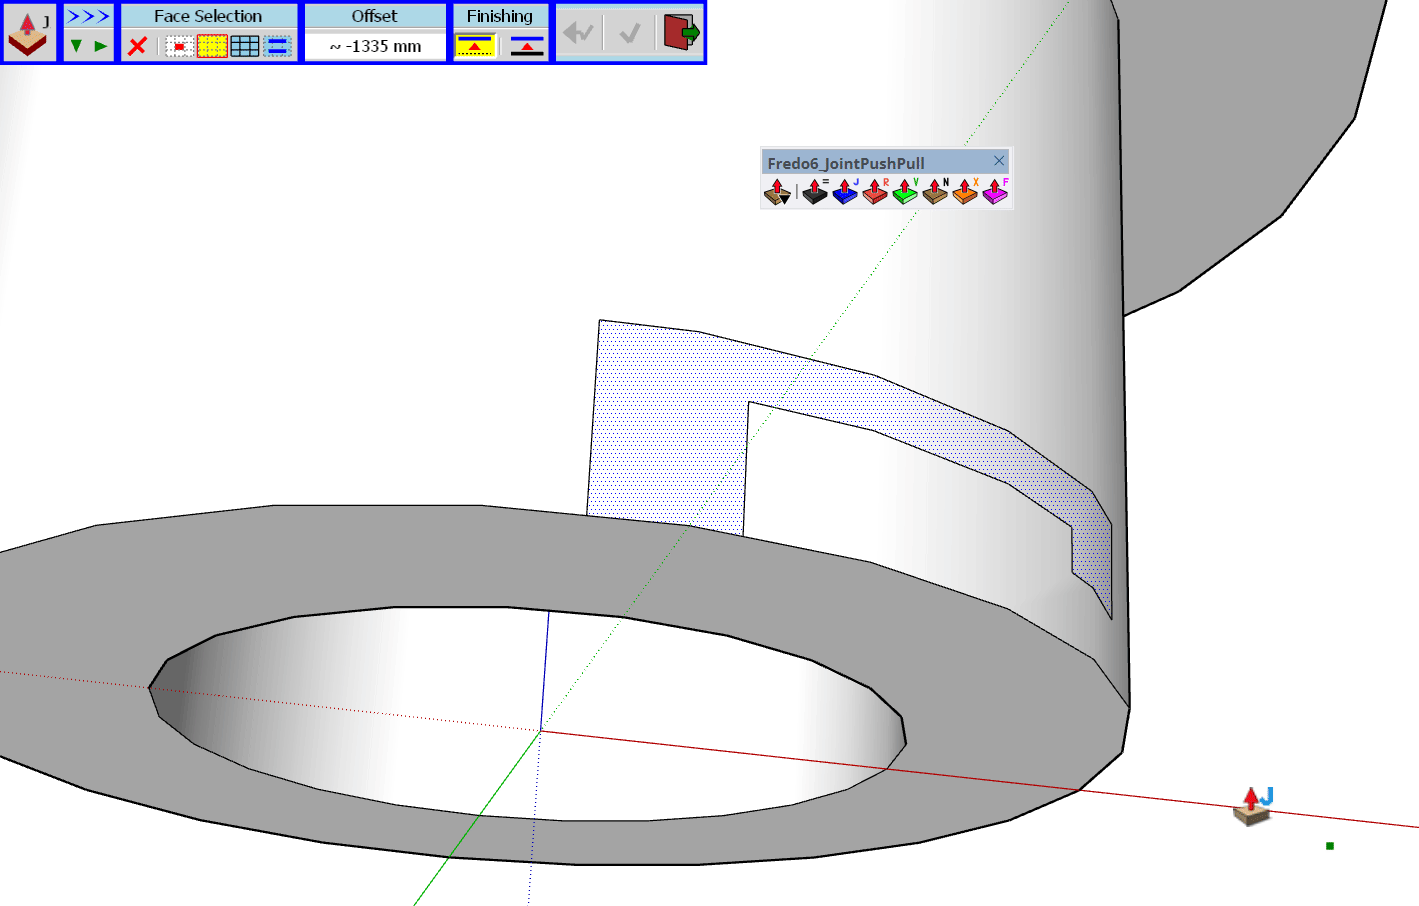This screenshot has height=906, width=1419.
Task: Click the Finishing section header
Action: pos(499,16)
